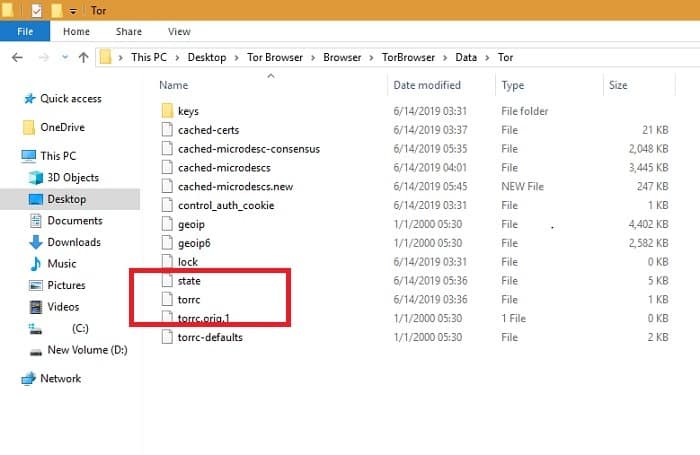Click the cached-microdesc-consensus file icon
The height and width of the screenshot is (455, 700).
167,149
